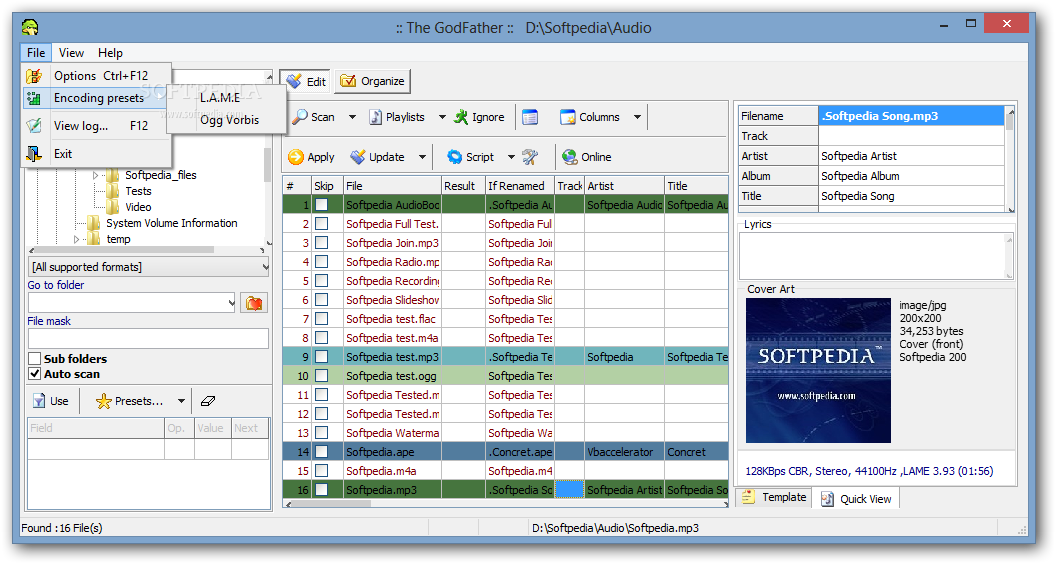The image size is (1056, 564).
Task: Click the browse folder icon beside Go to folder
Action: [254, 303]
